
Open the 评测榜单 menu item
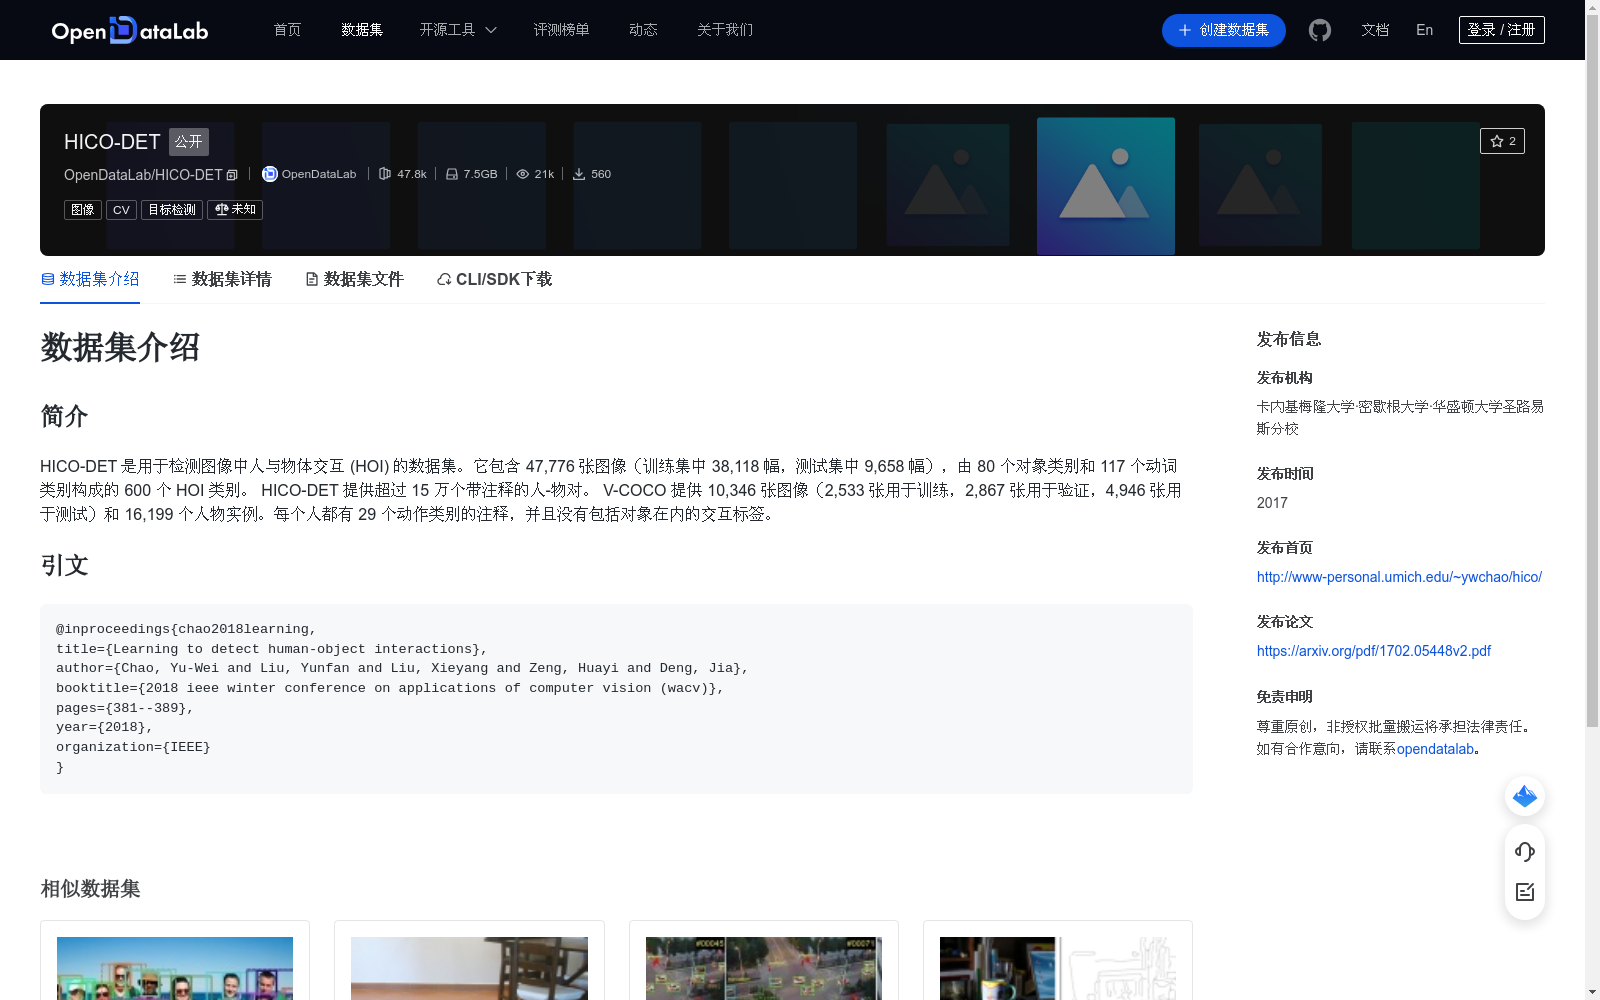coord(561,30)
